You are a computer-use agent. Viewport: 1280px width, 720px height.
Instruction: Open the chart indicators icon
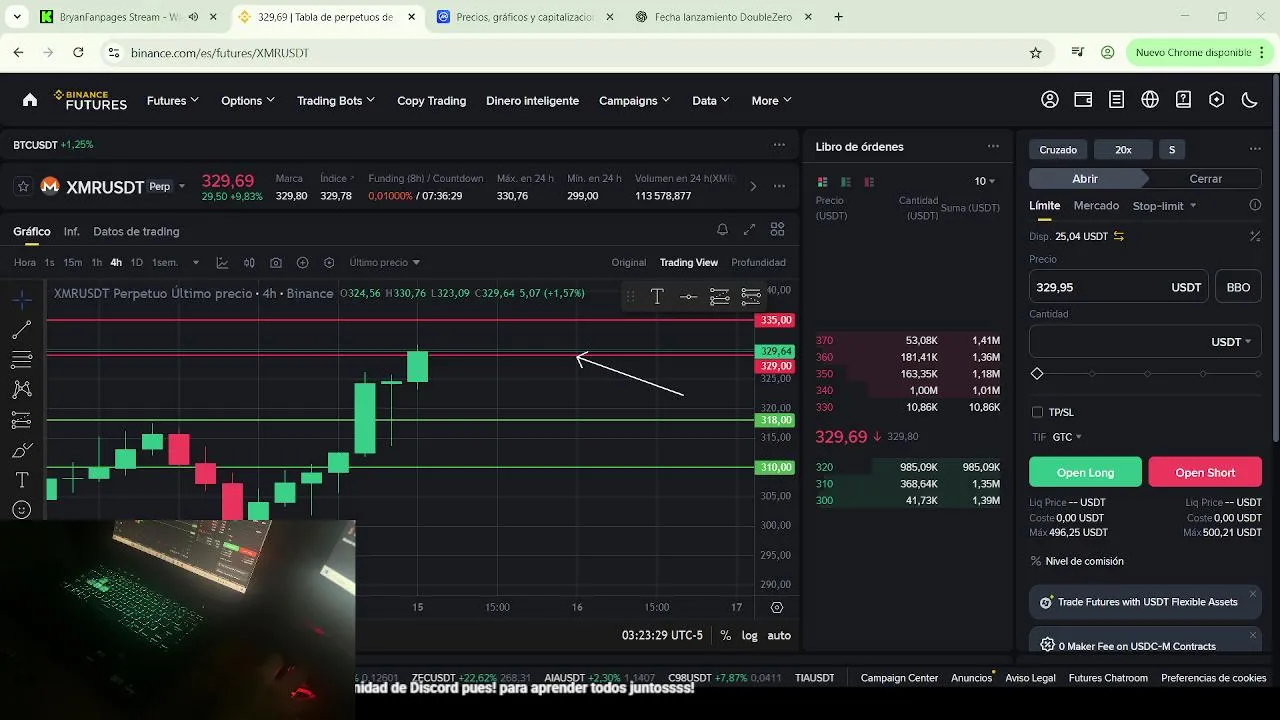pyautogui.click(x=222, y=262)
